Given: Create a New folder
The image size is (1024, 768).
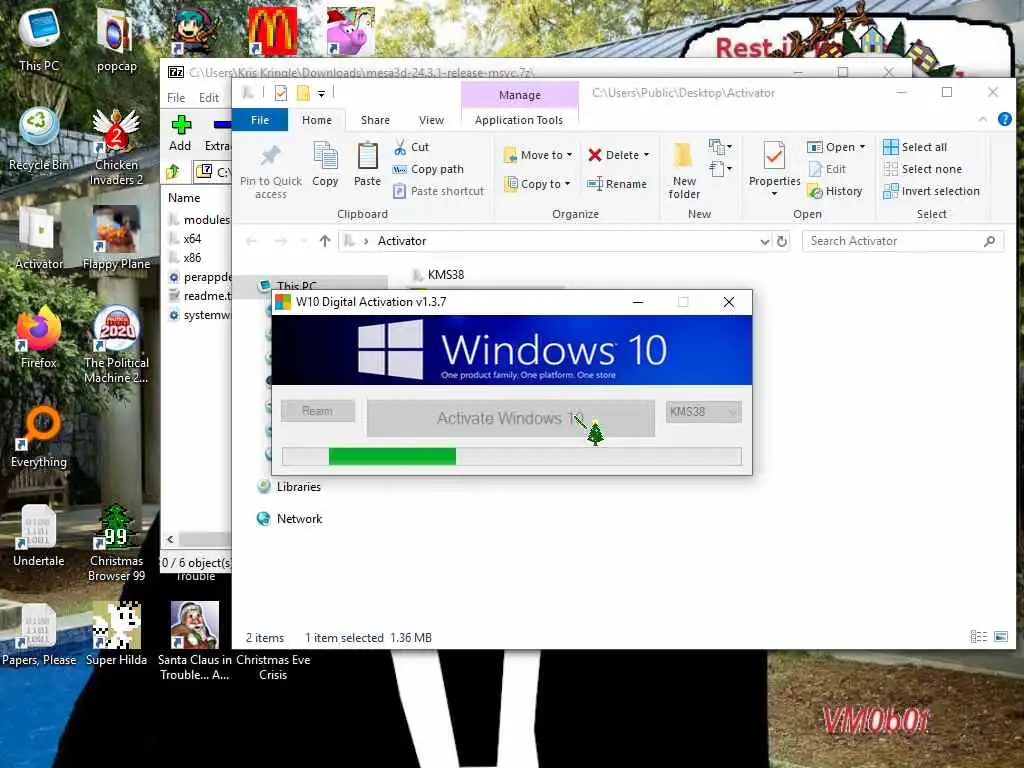Looking at the screenshot, I should (x=684, y=171).
